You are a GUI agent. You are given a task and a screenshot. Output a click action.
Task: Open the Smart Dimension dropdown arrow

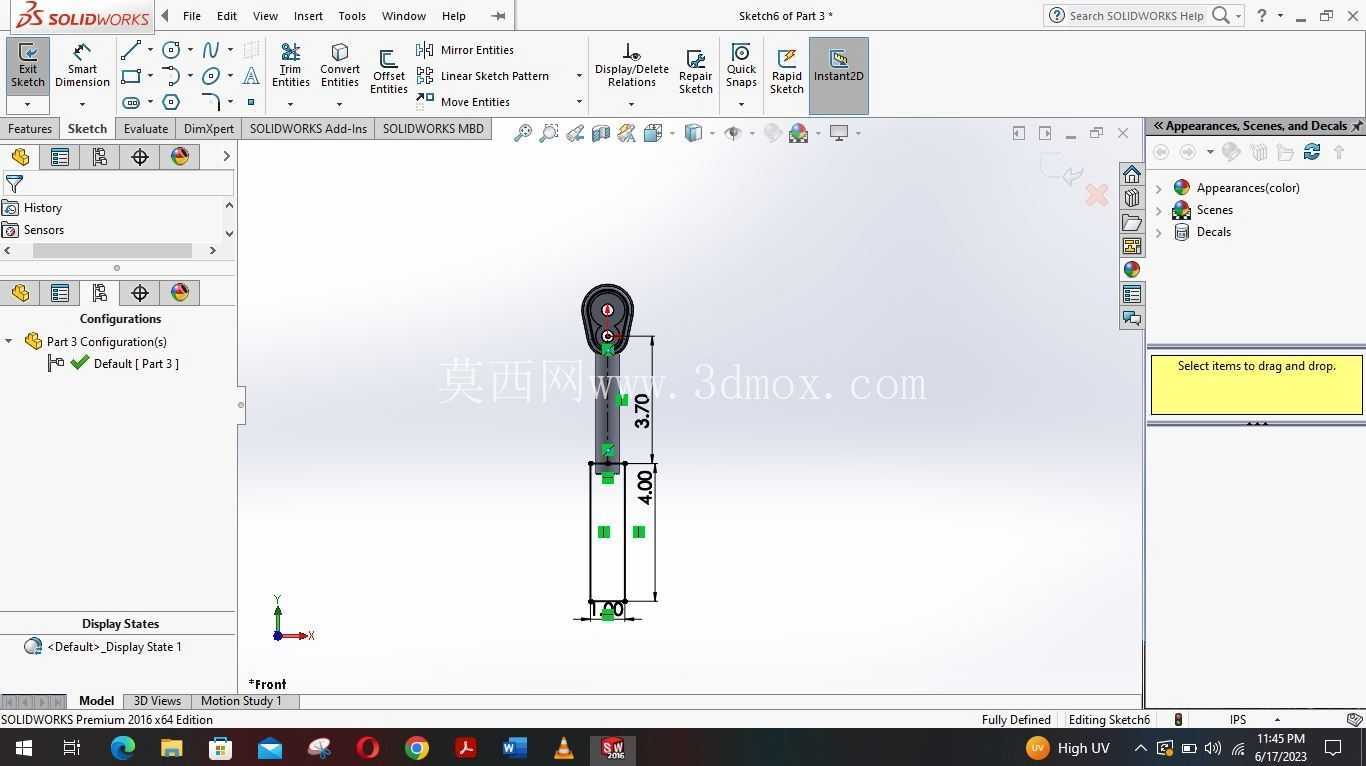tap(82, 103)
